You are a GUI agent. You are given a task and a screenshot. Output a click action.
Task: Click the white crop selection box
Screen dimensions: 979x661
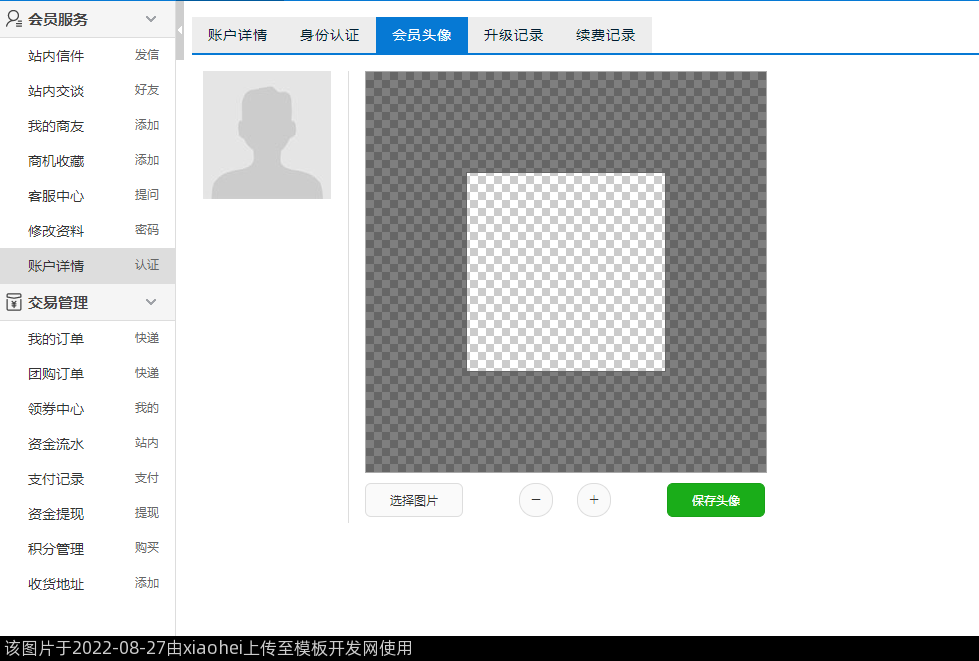[566, 272]
